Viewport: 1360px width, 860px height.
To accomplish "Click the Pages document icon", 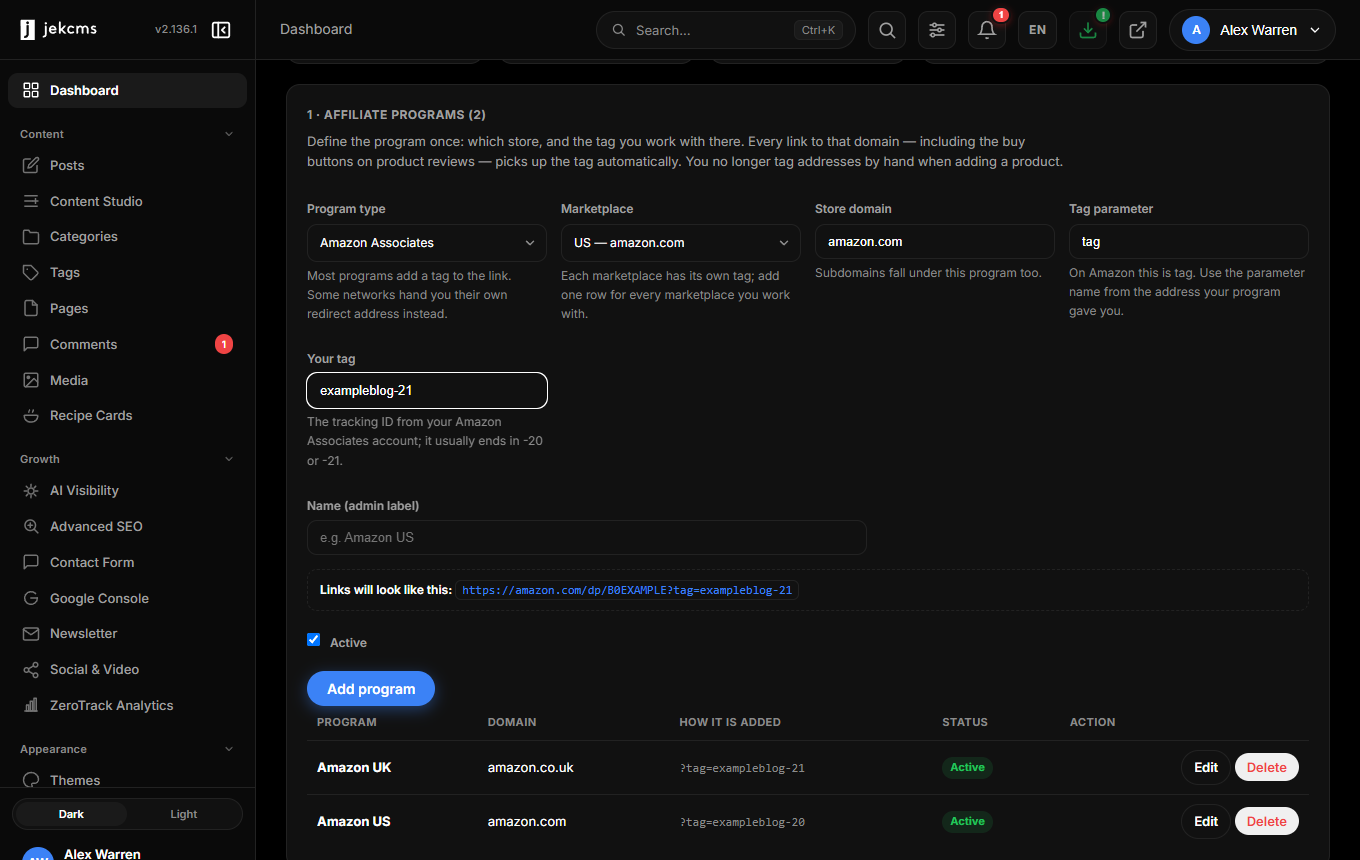I will (x=31, y=308).
